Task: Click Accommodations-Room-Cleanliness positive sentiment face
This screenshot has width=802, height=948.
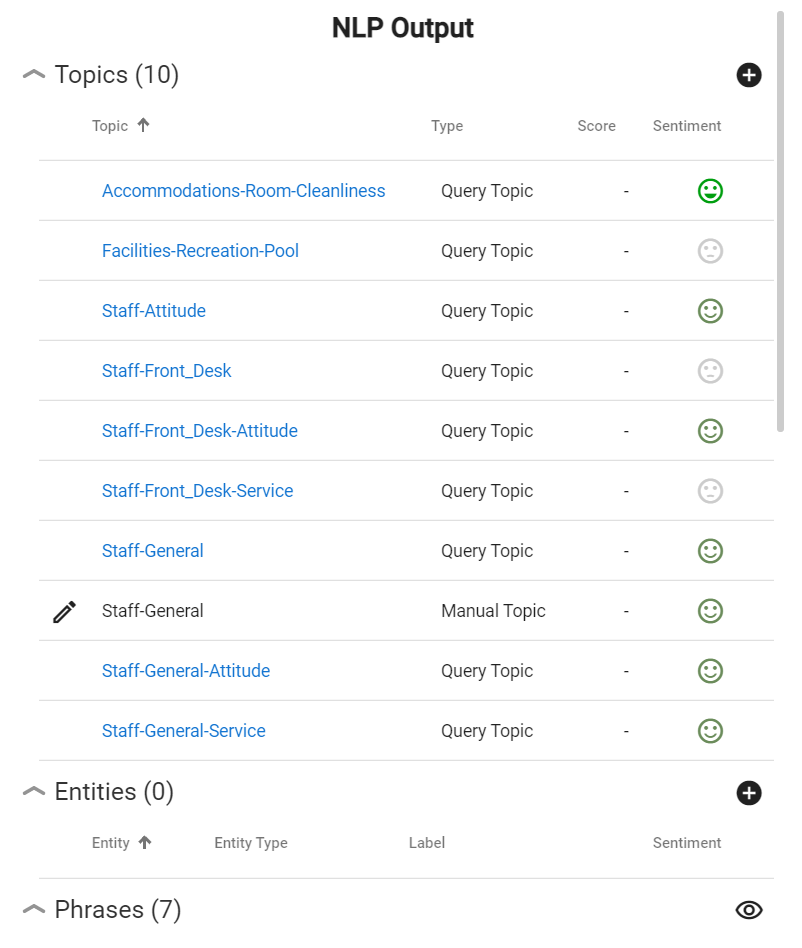Action: [710, 191]
